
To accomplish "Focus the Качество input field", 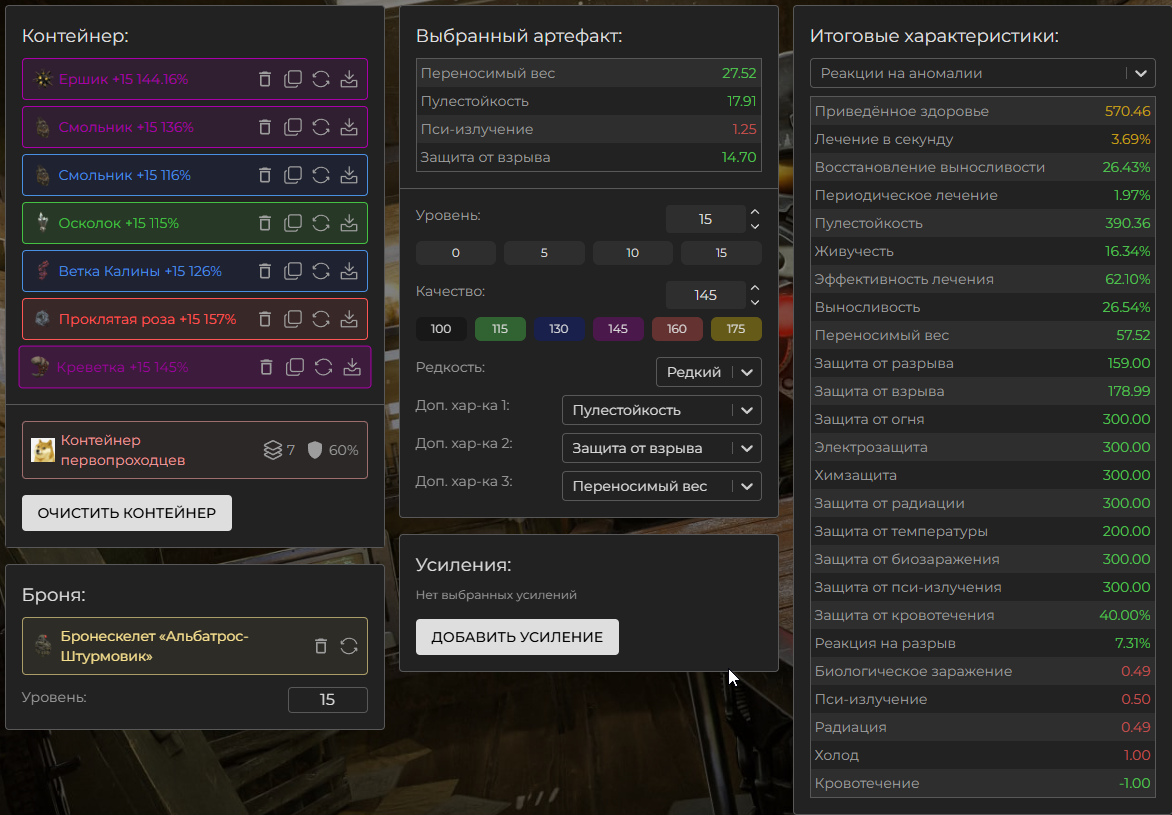I will (706, 295).
